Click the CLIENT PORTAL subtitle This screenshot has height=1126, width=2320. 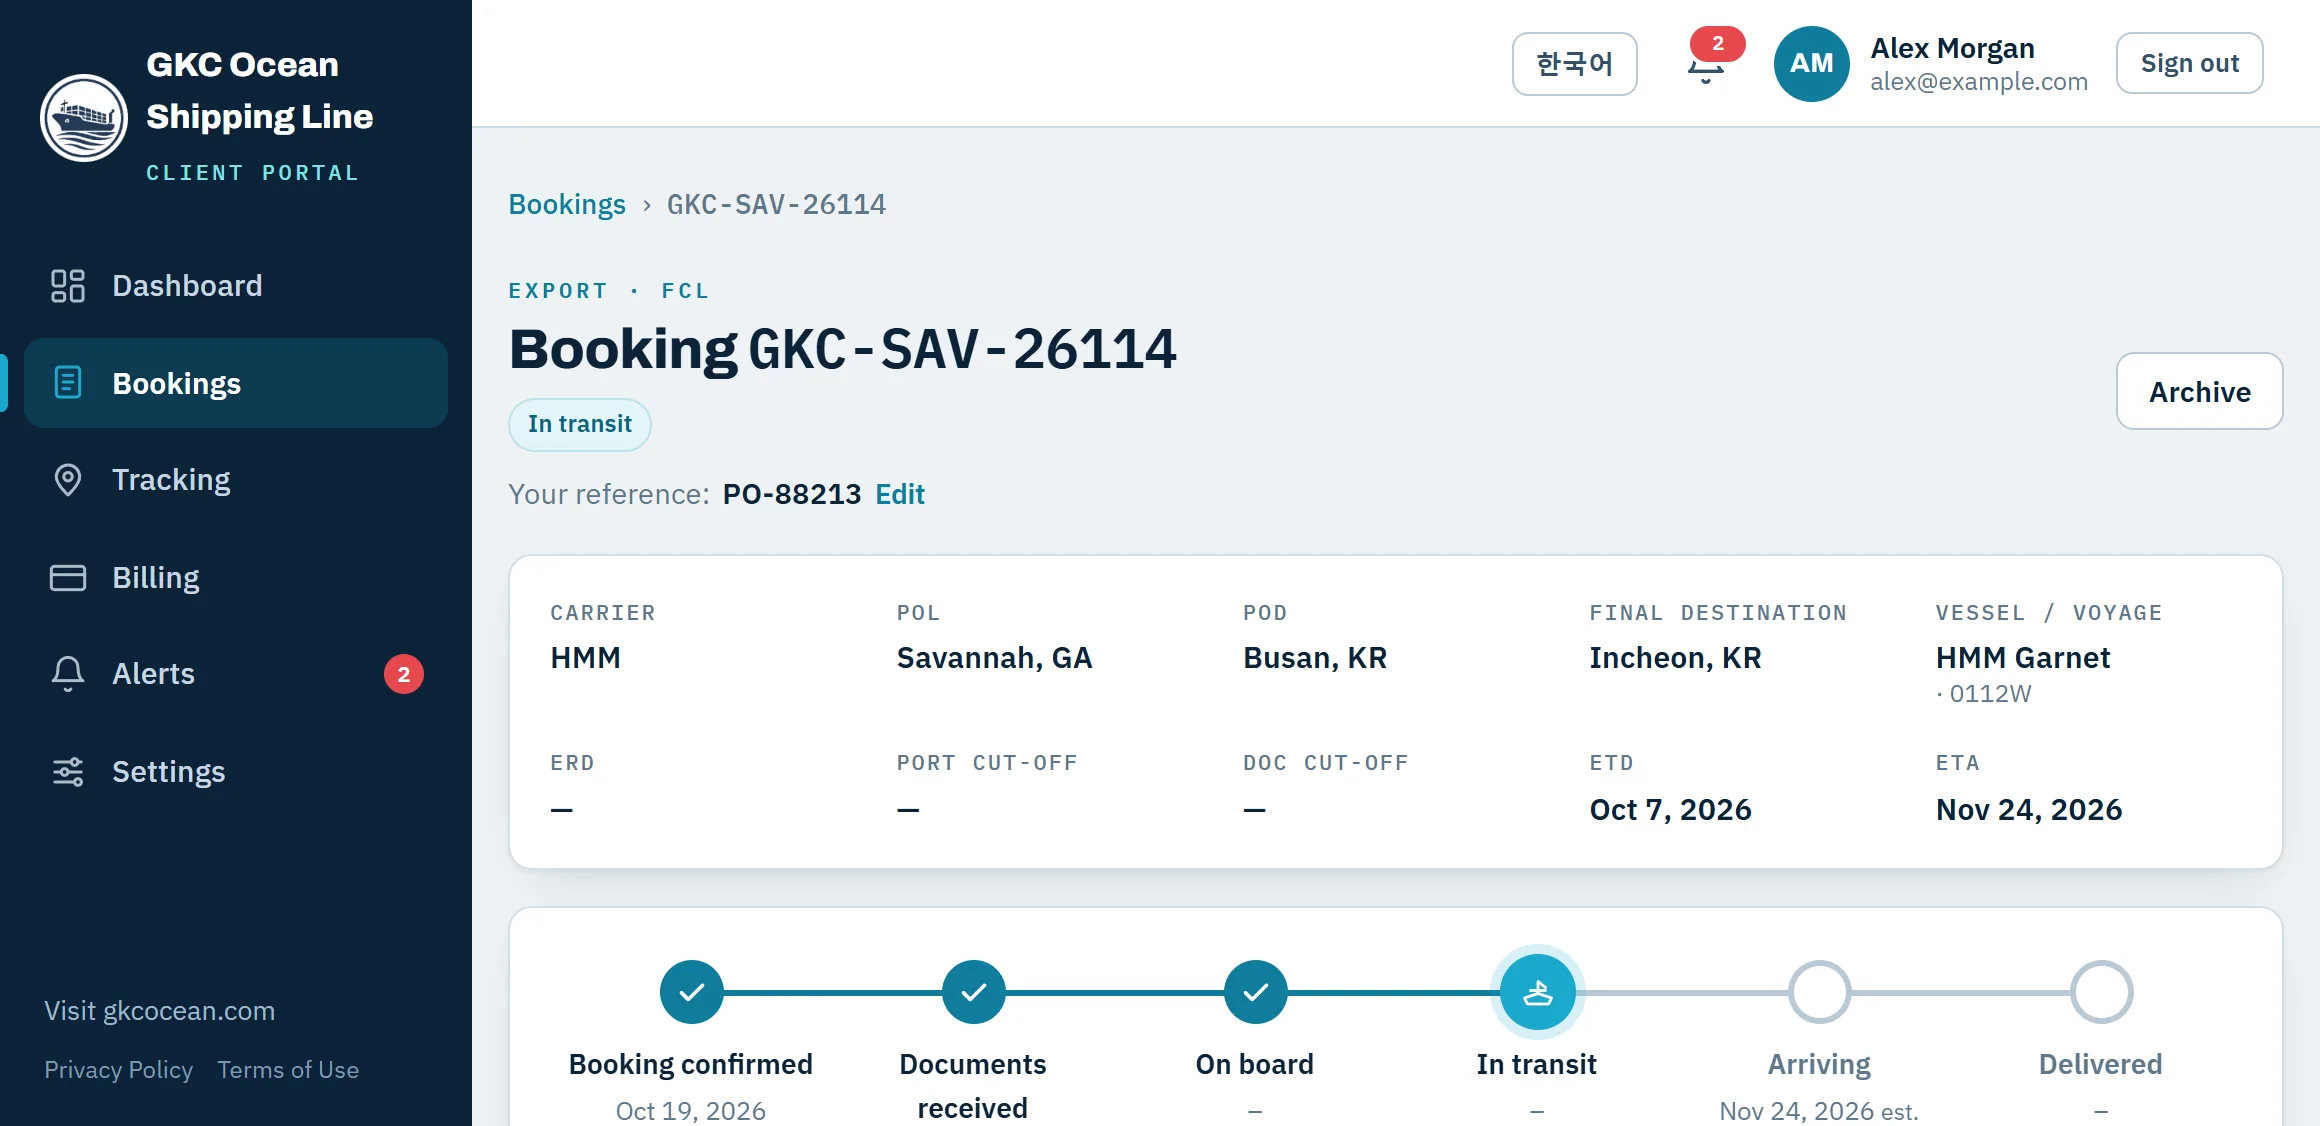point(252,173)
